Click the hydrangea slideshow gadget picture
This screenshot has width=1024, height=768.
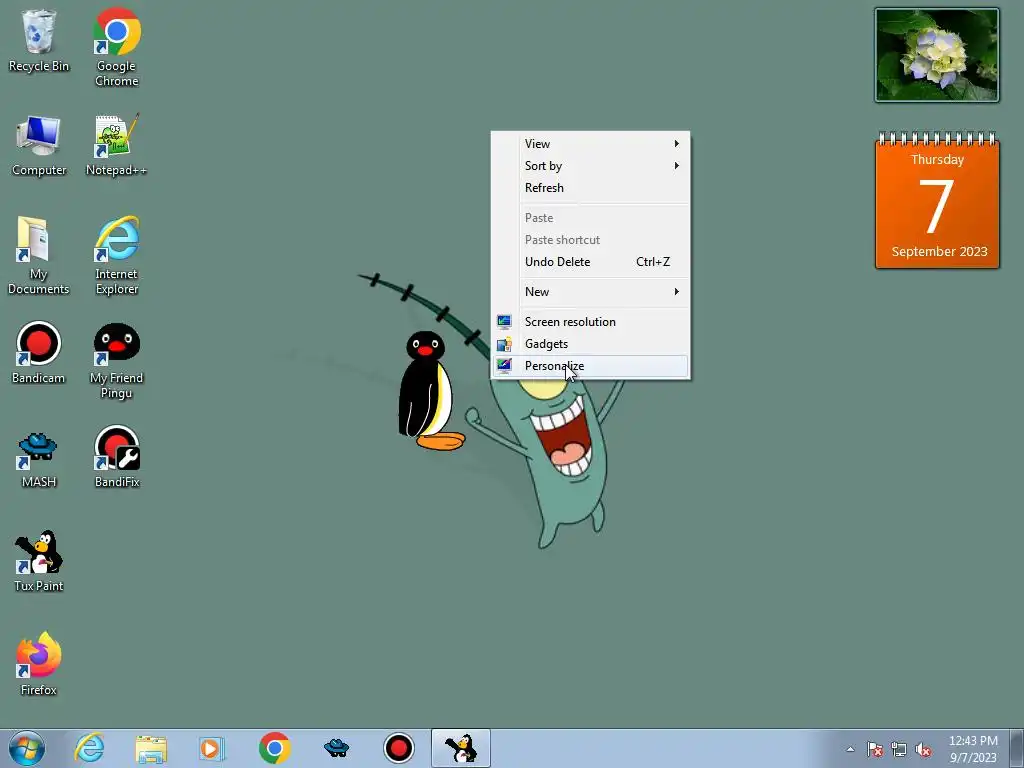(937, 55)
